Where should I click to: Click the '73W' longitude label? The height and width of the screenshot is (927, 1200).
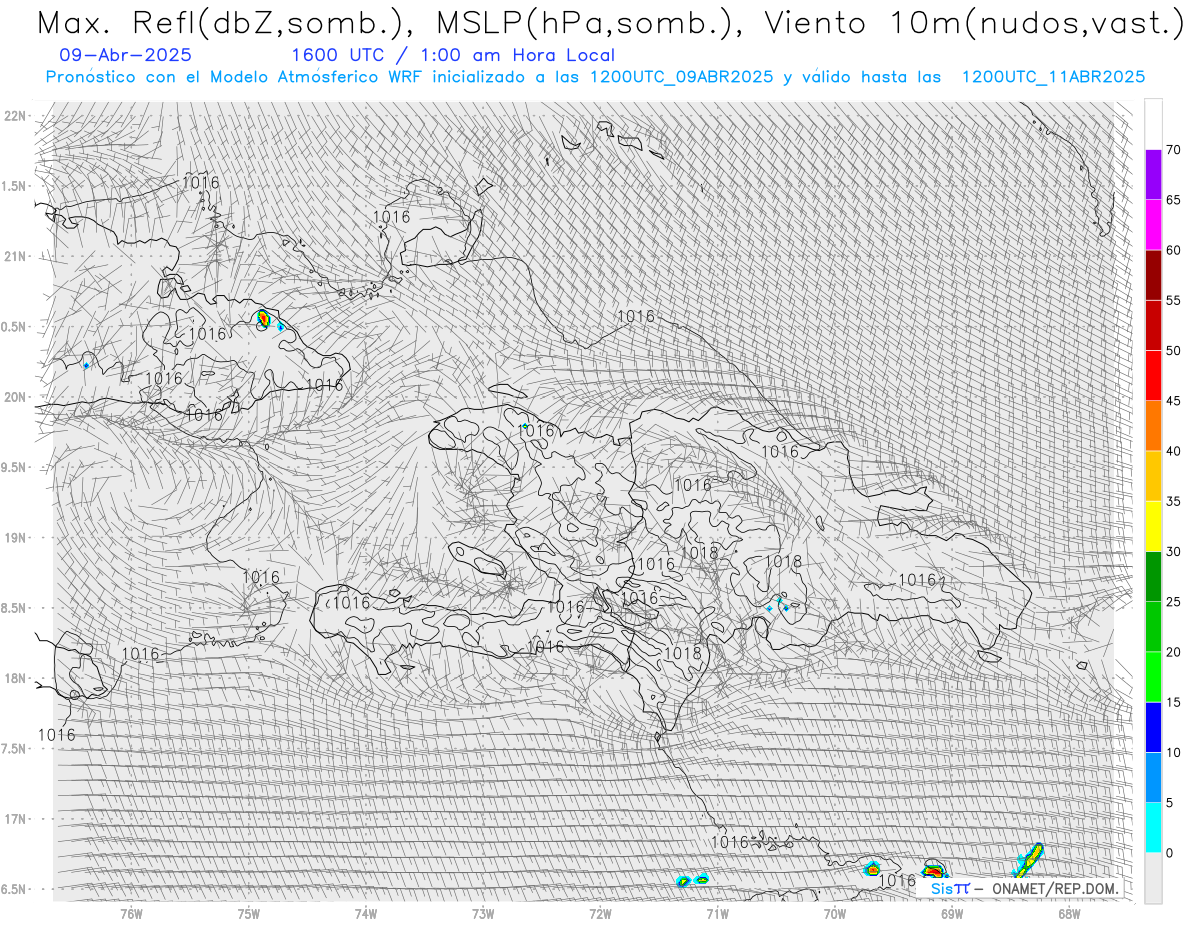point(483,912)
